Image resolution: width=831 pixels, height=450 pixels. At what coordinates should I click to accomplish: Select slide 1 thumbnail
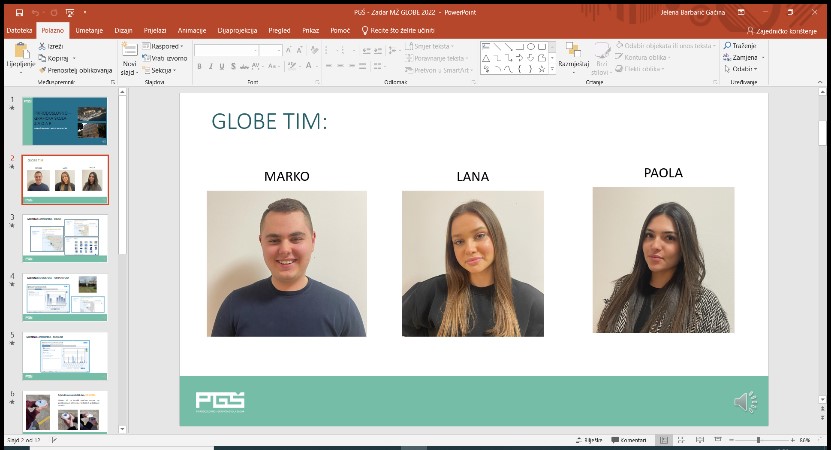point(65,121)
